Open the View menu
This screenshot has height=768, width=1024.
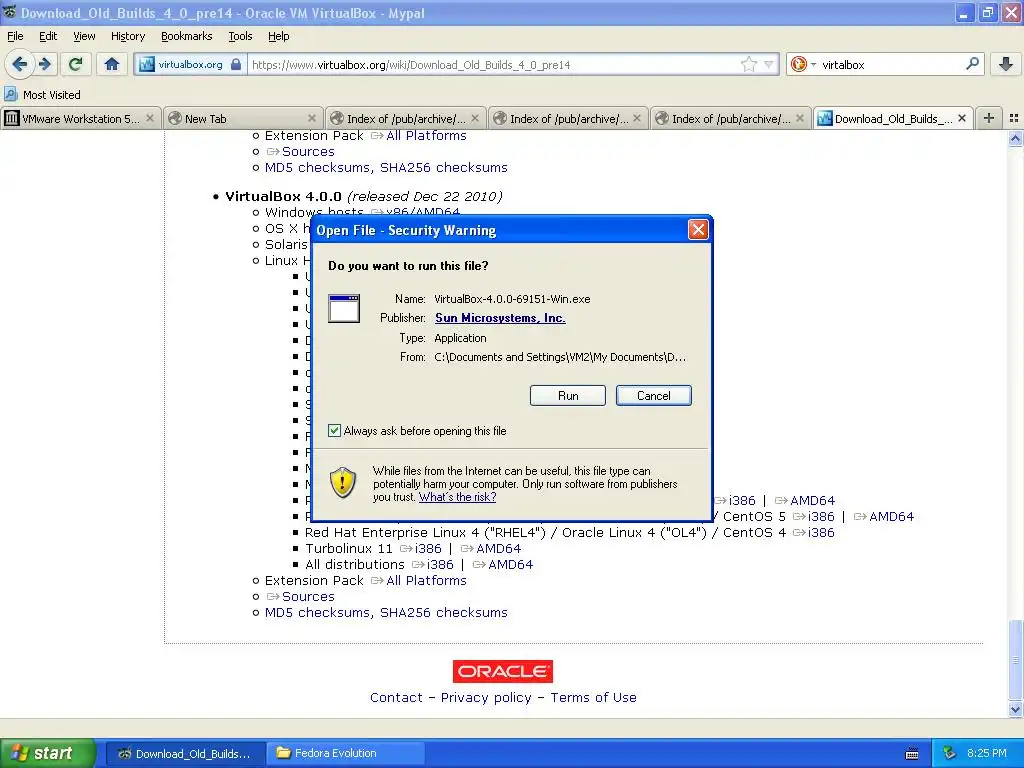click(x=84, y=36)
